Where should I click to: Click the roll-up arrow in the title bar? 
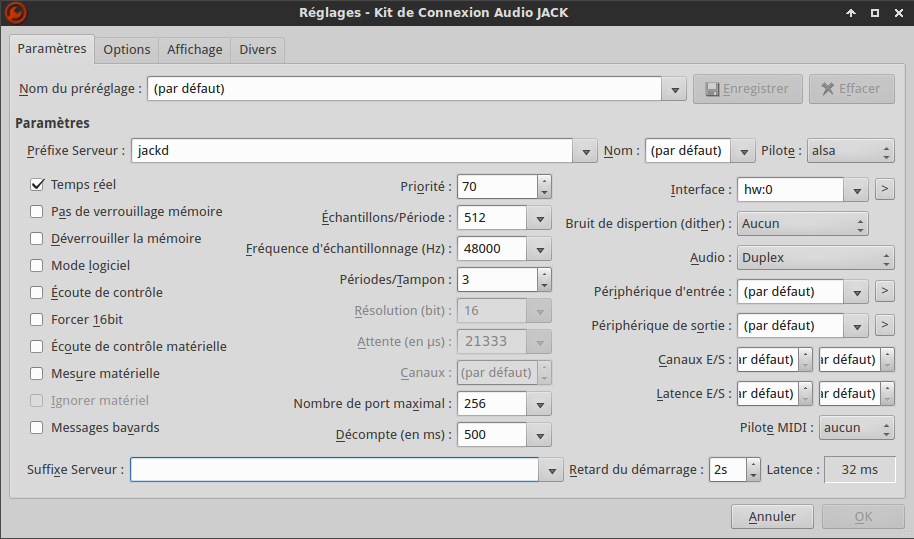[851, 13]
